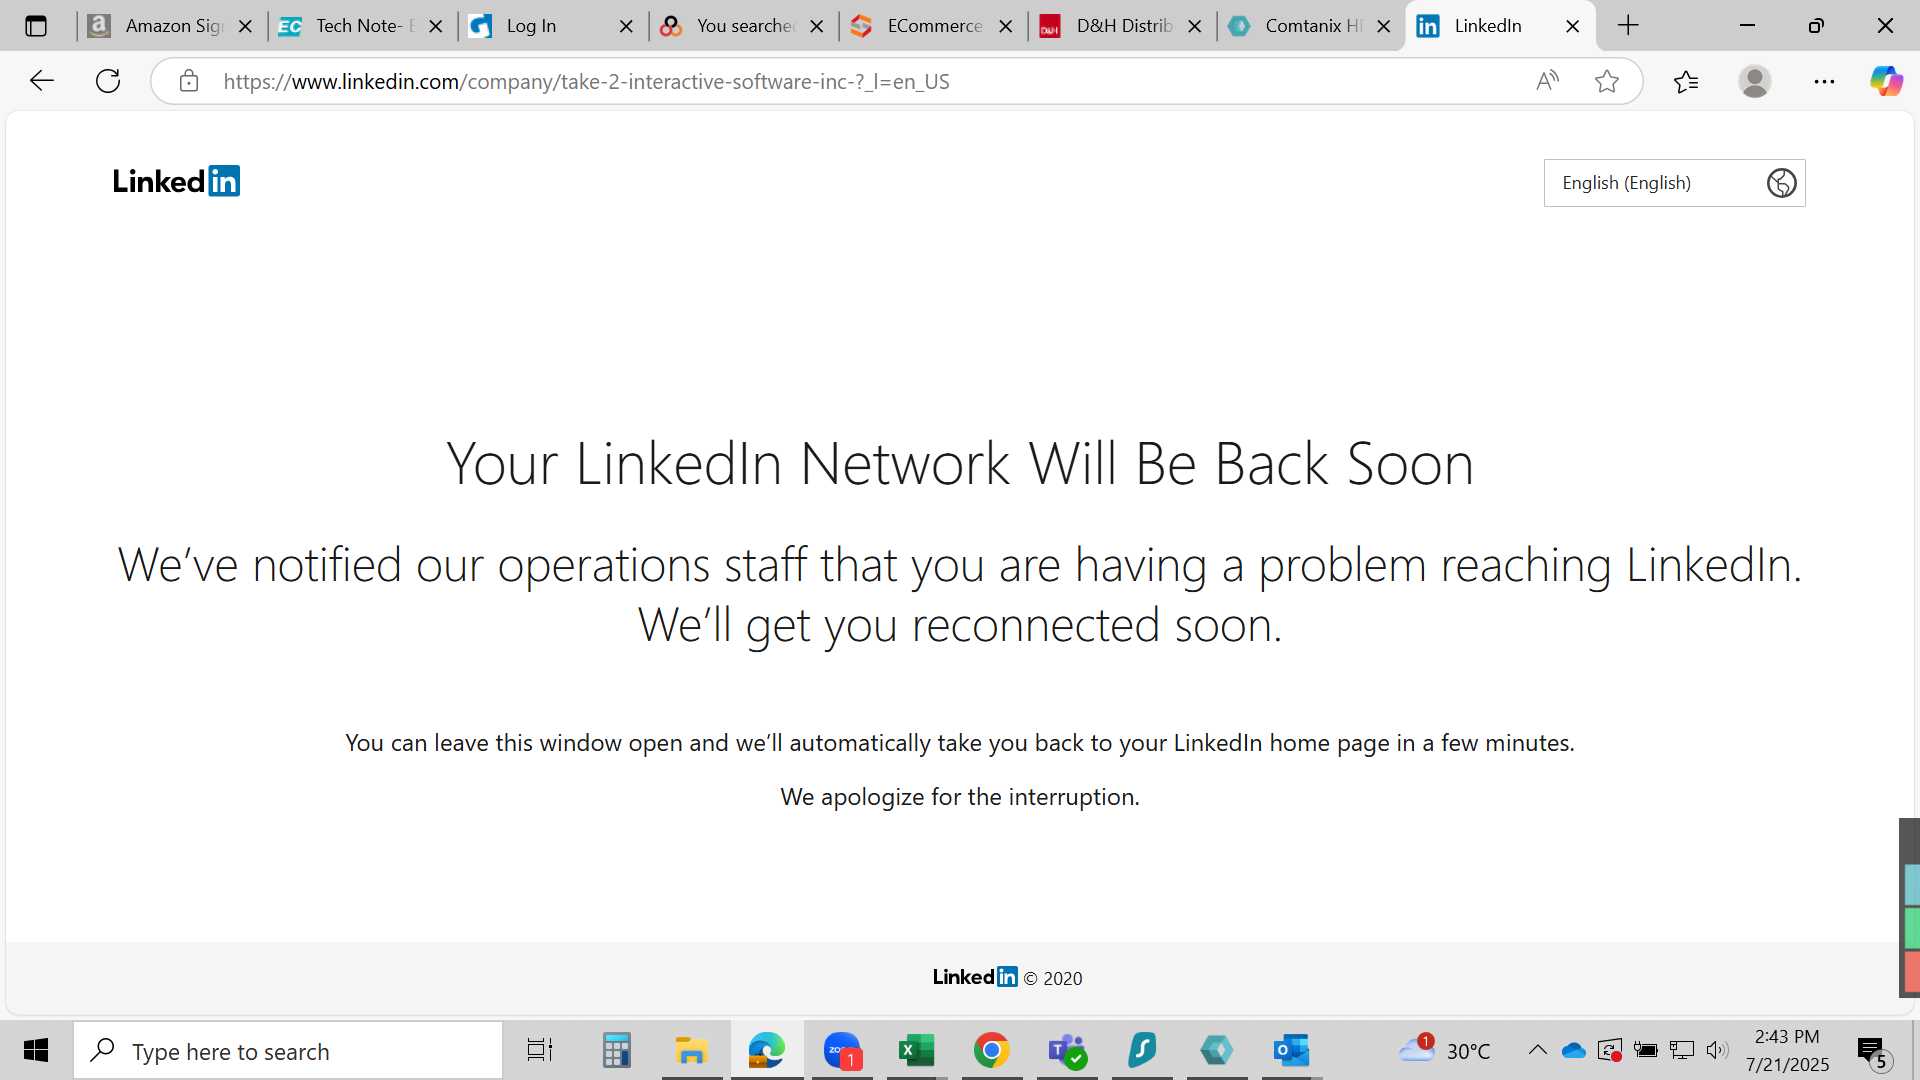1920x1080 pixels.
Task: Click the address bar URL
Action: click(x=586, y=82)
